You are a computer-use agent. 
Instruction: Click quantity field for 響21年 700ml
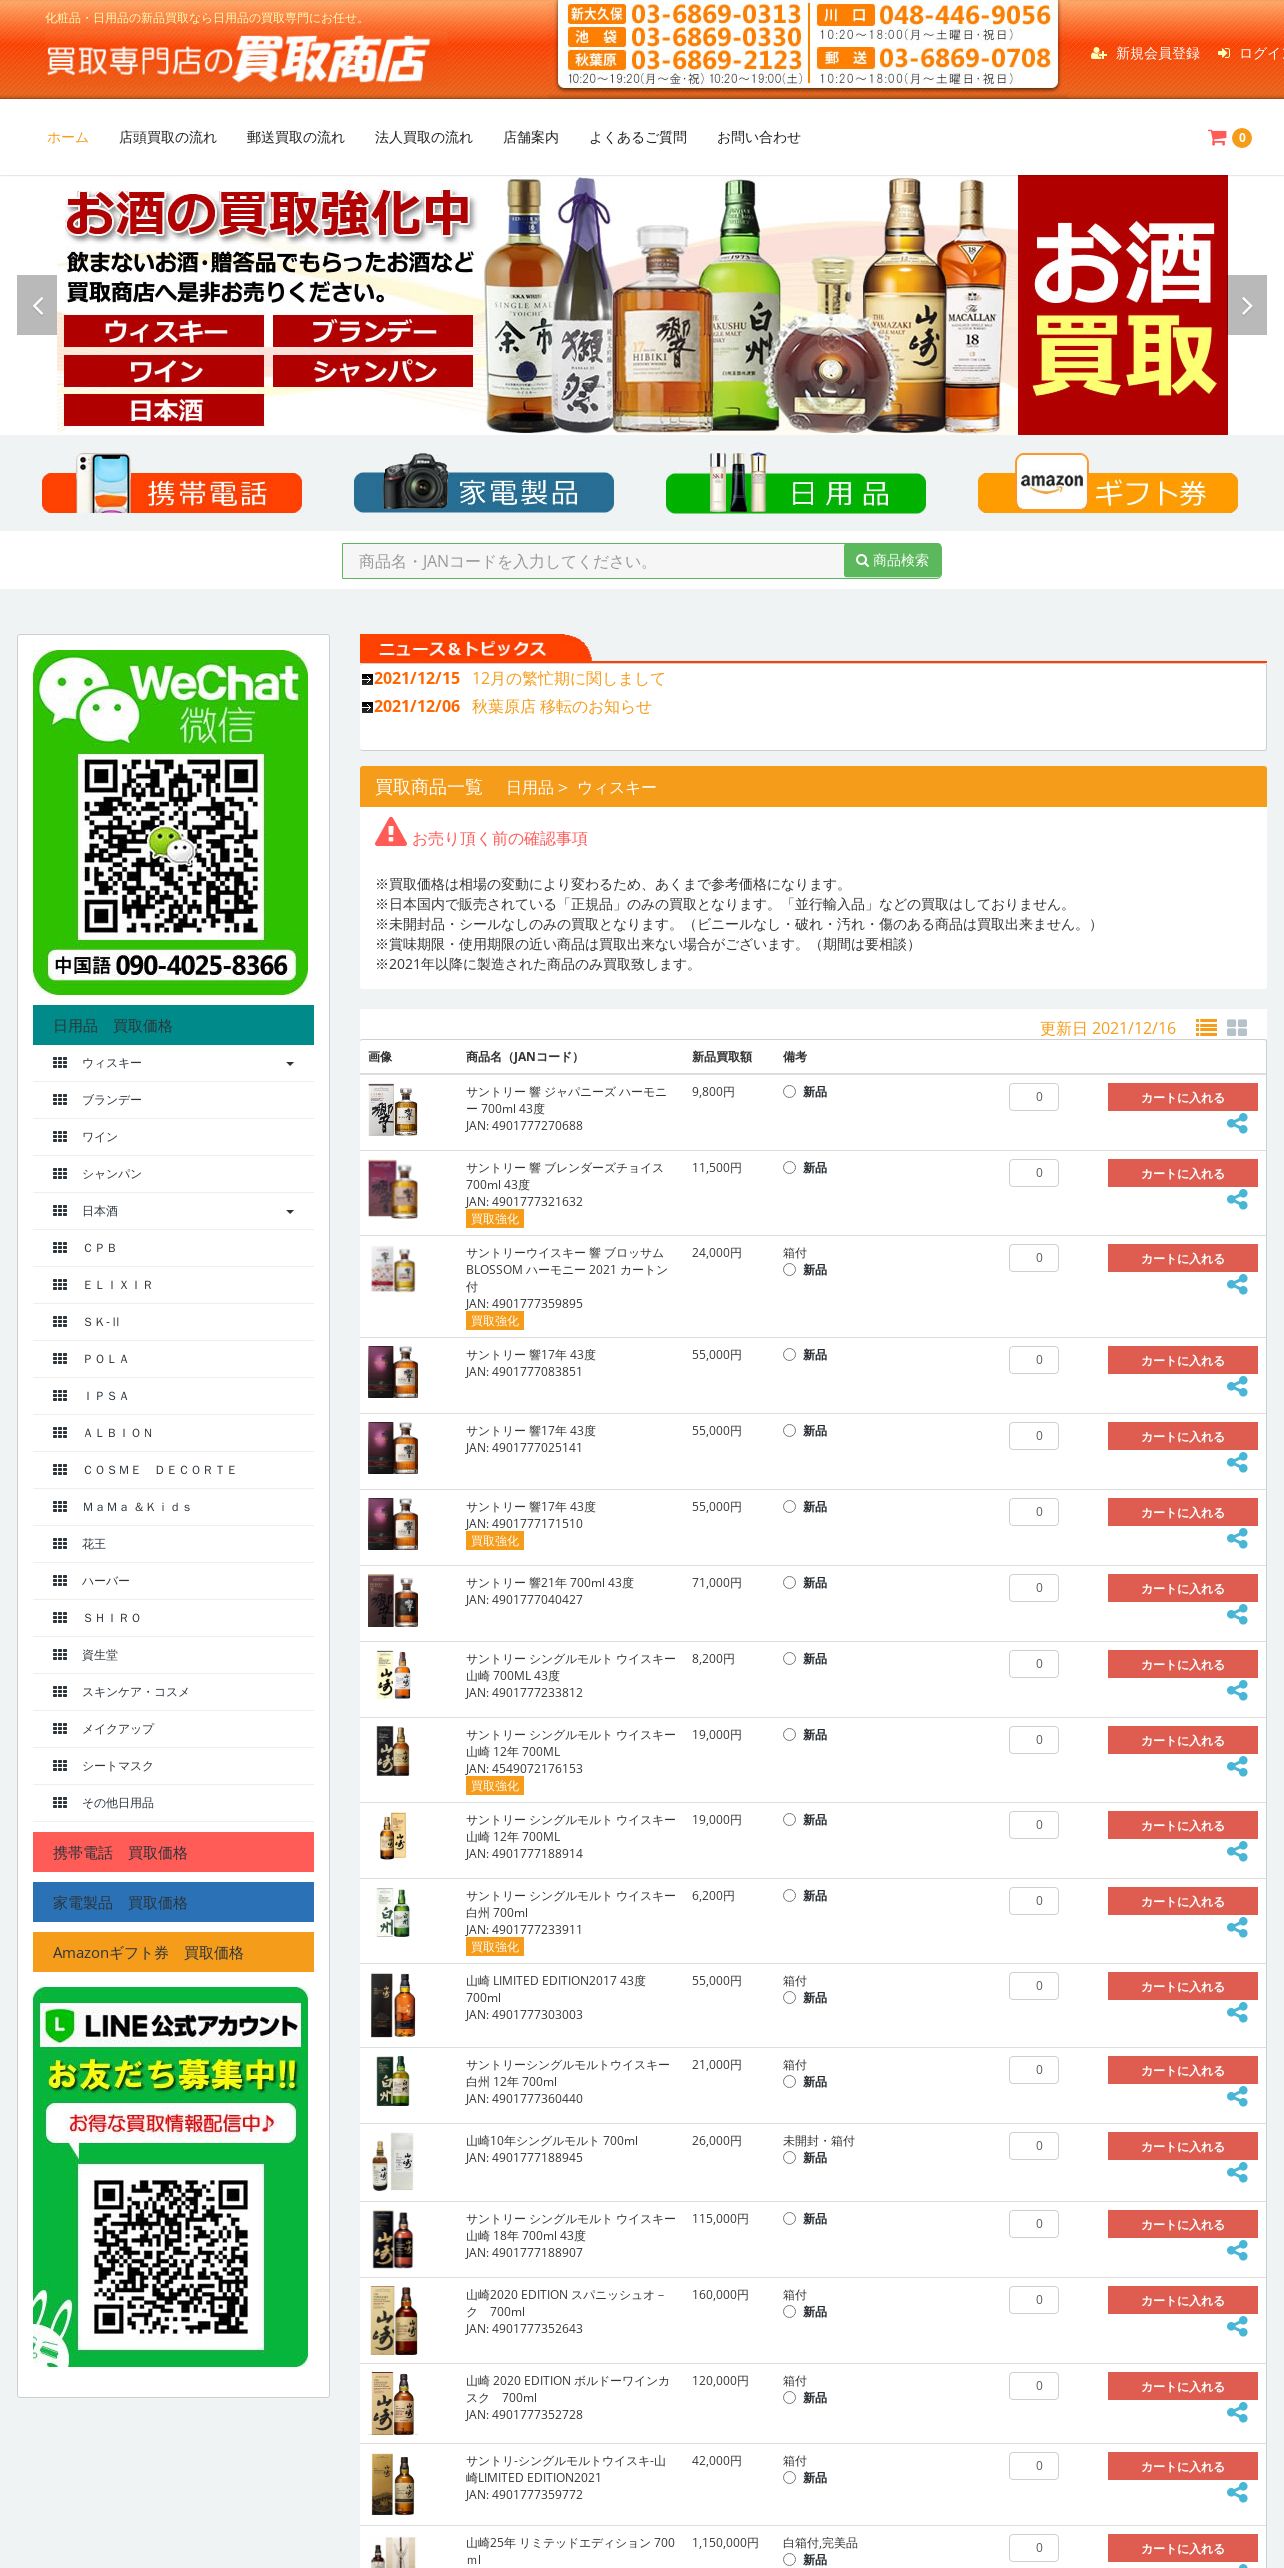tap(1034, 1588)
